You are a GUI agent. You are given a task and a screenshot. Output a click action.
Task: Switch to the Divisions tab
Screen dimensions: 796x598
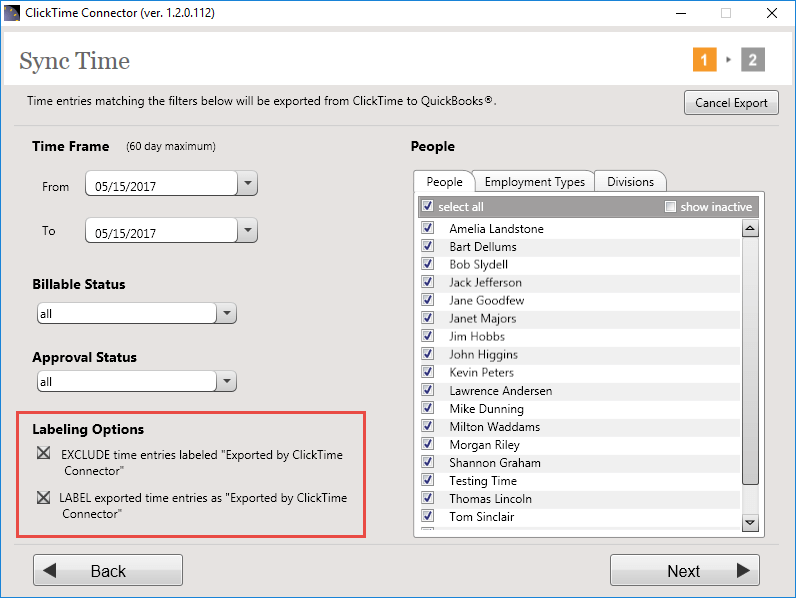pyautogui.click(x=630, y=182)
